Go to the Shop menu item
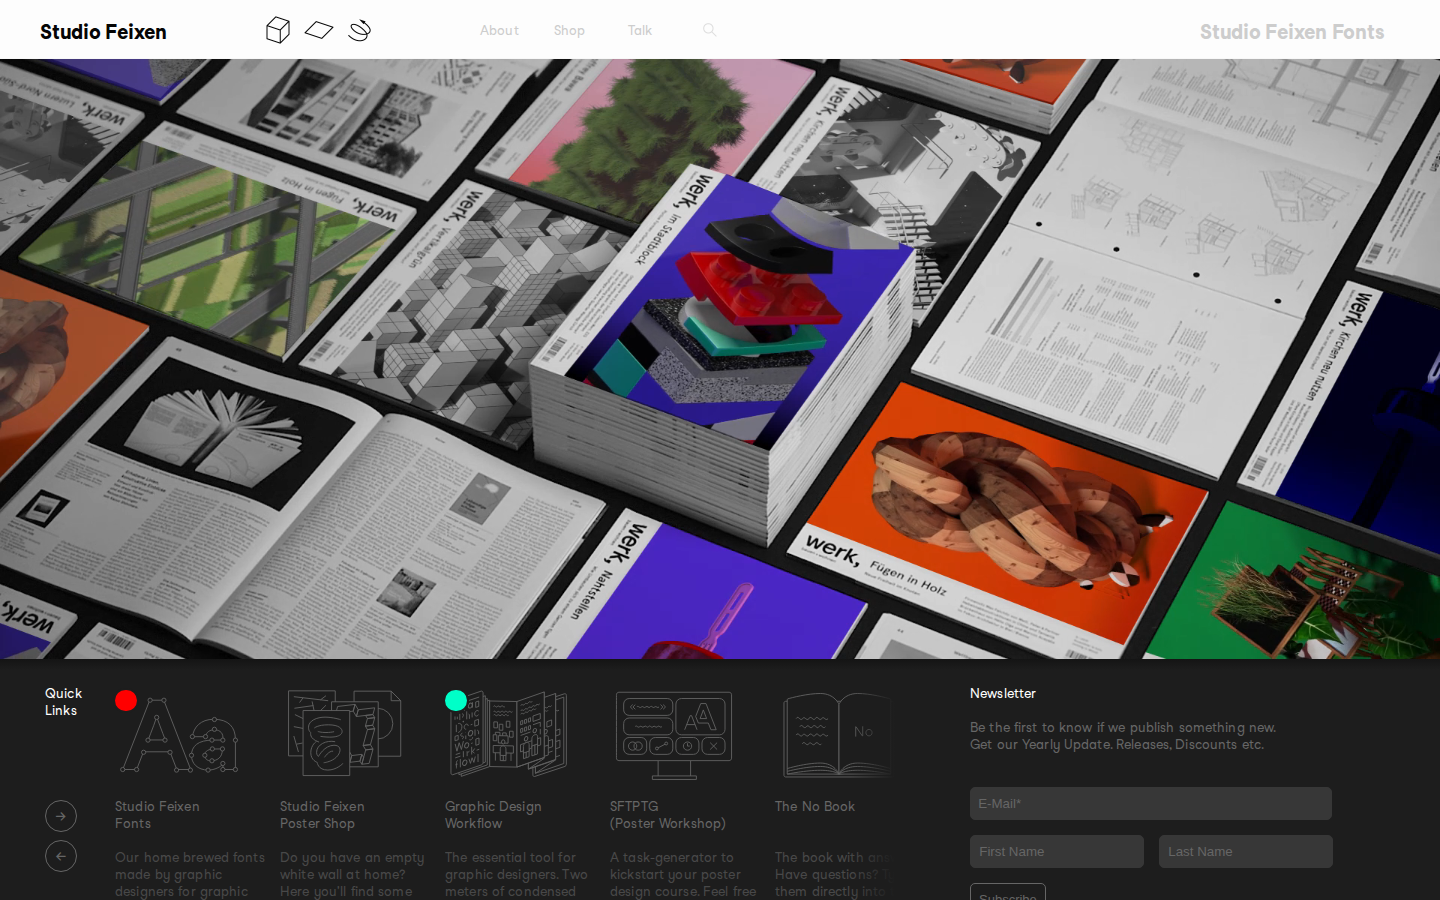 569,31
